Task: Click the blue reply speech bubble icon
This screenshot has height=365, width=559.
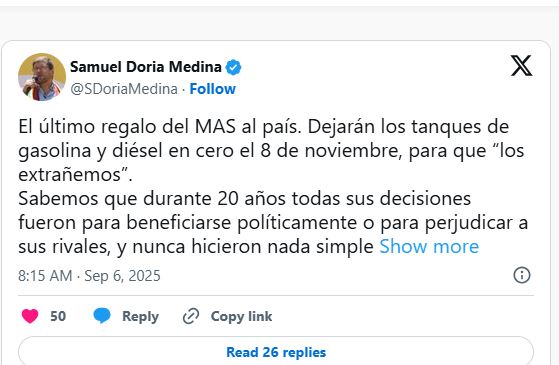Action: point(102,316)
